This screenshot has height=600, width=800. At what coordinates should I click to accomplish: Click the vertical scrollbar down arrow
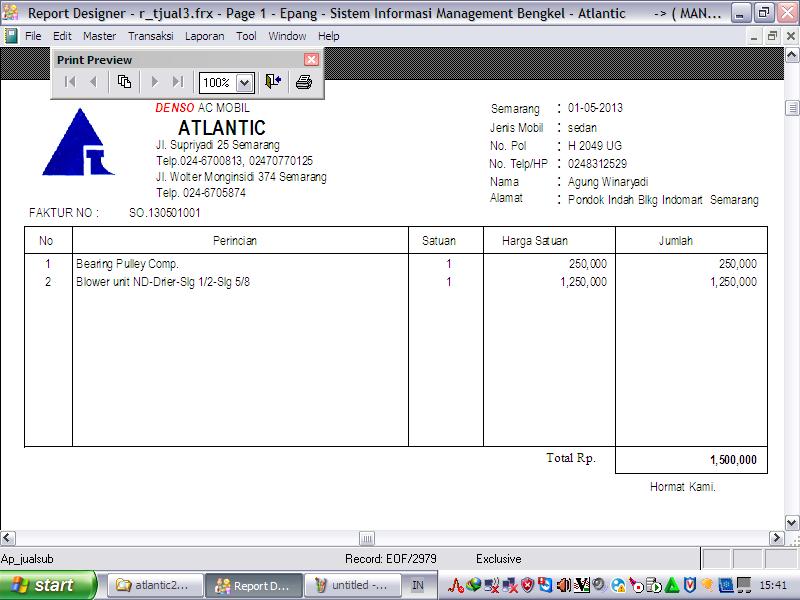click(x=792, y=520)
